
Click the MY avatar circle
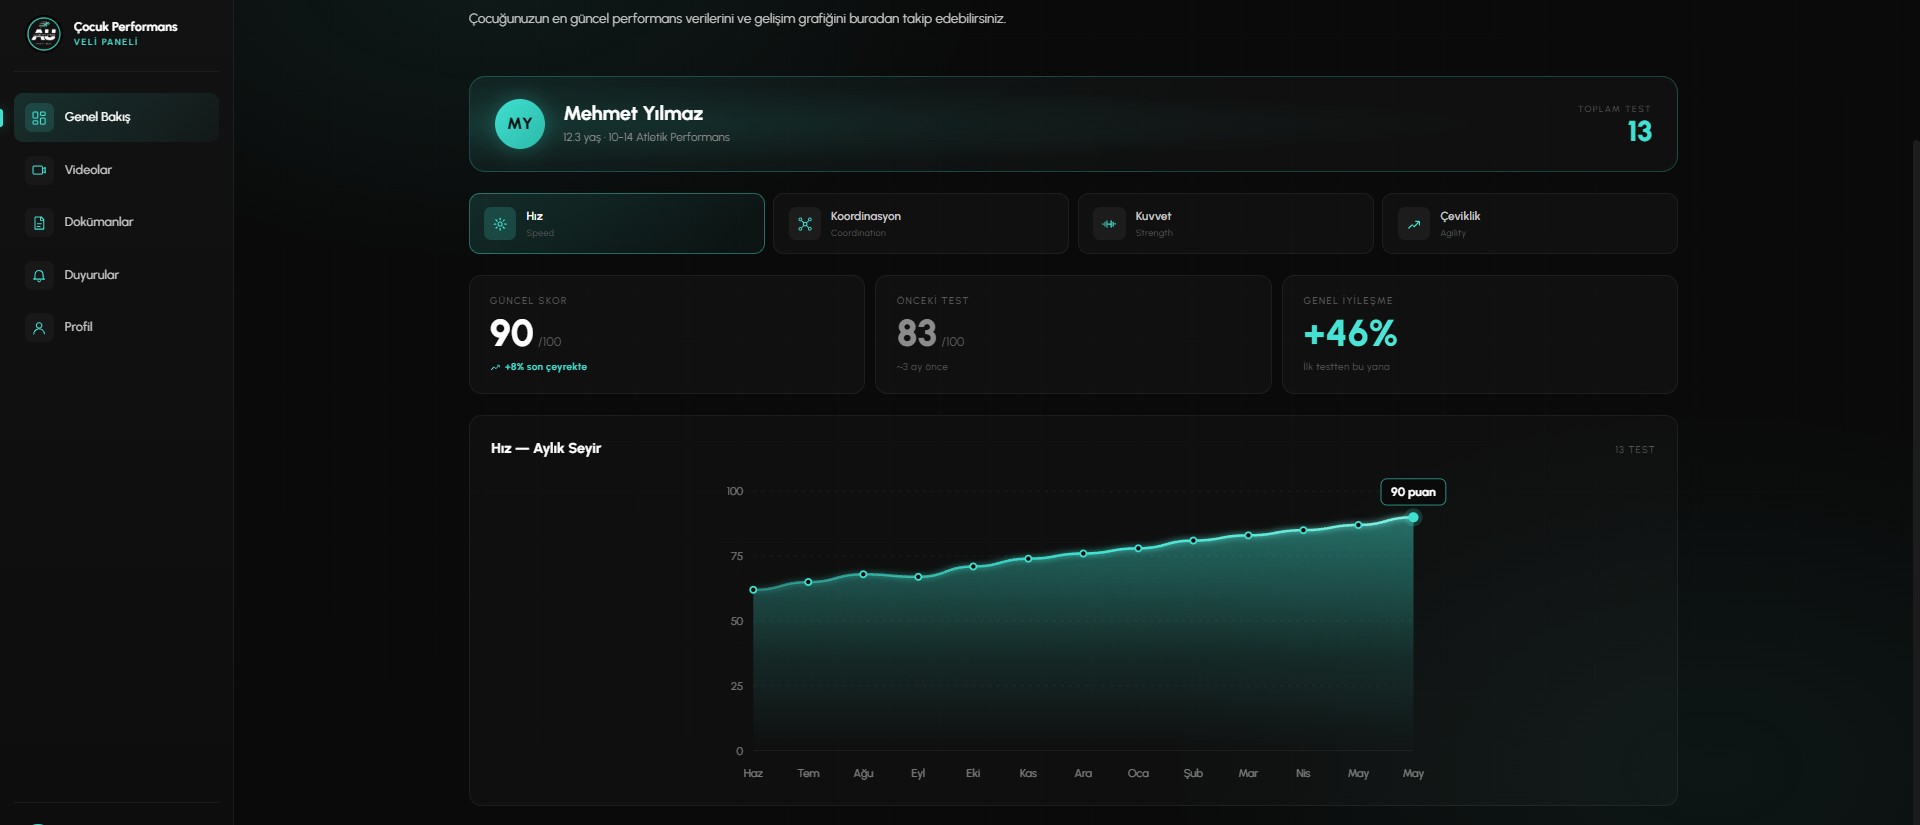(x=520, y=124)
